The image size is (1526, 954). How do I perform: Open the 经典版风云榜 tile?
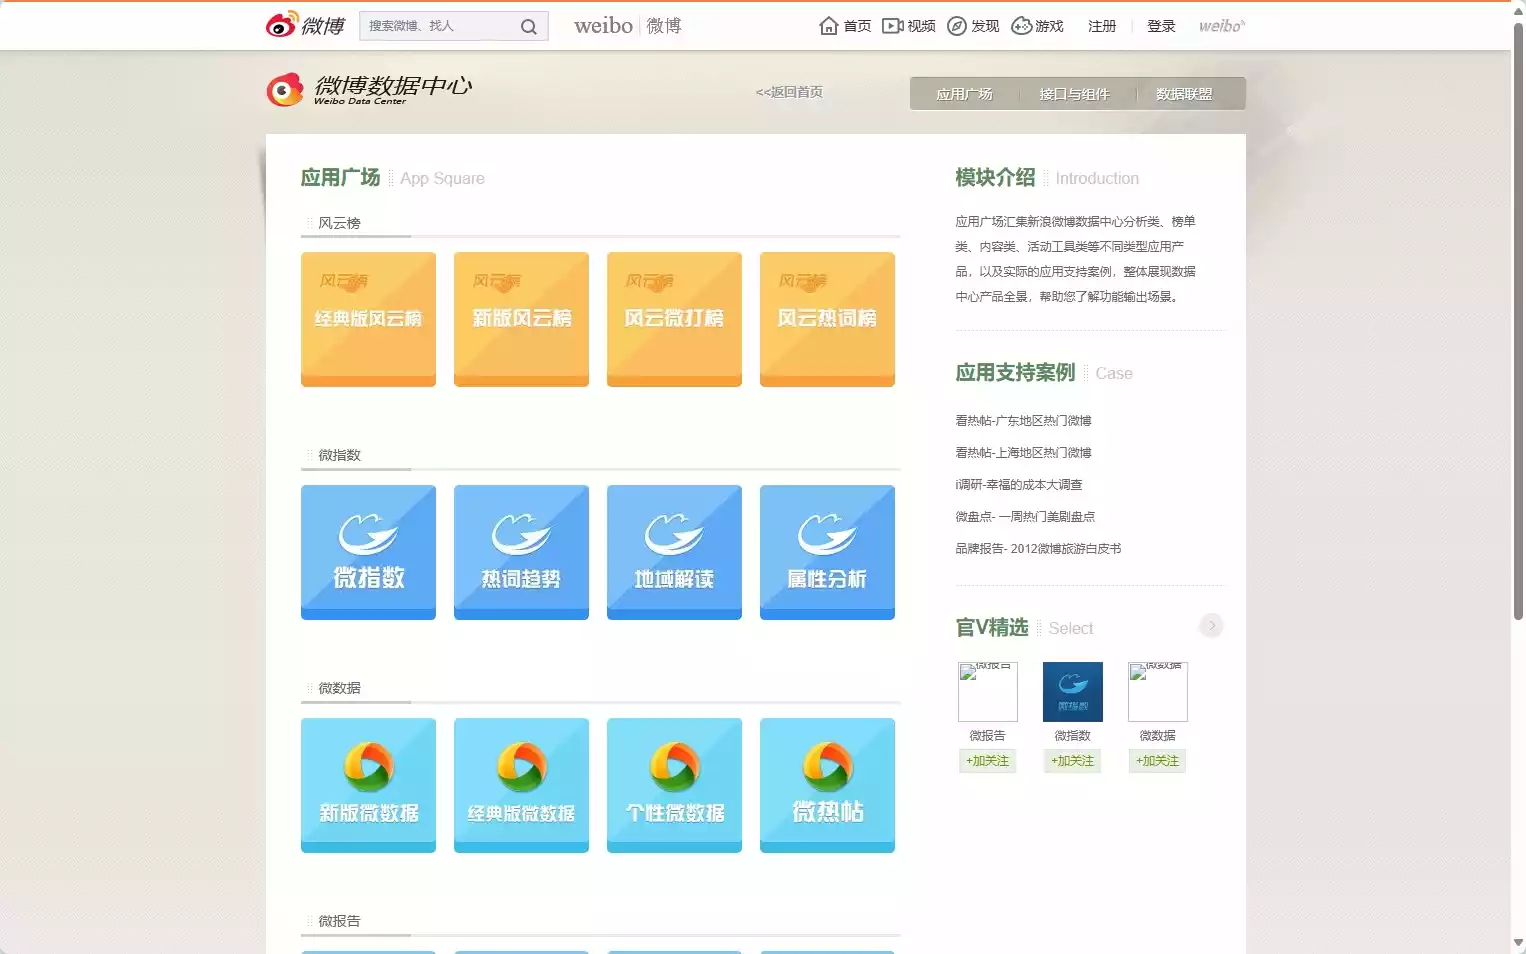click(368, 319)
